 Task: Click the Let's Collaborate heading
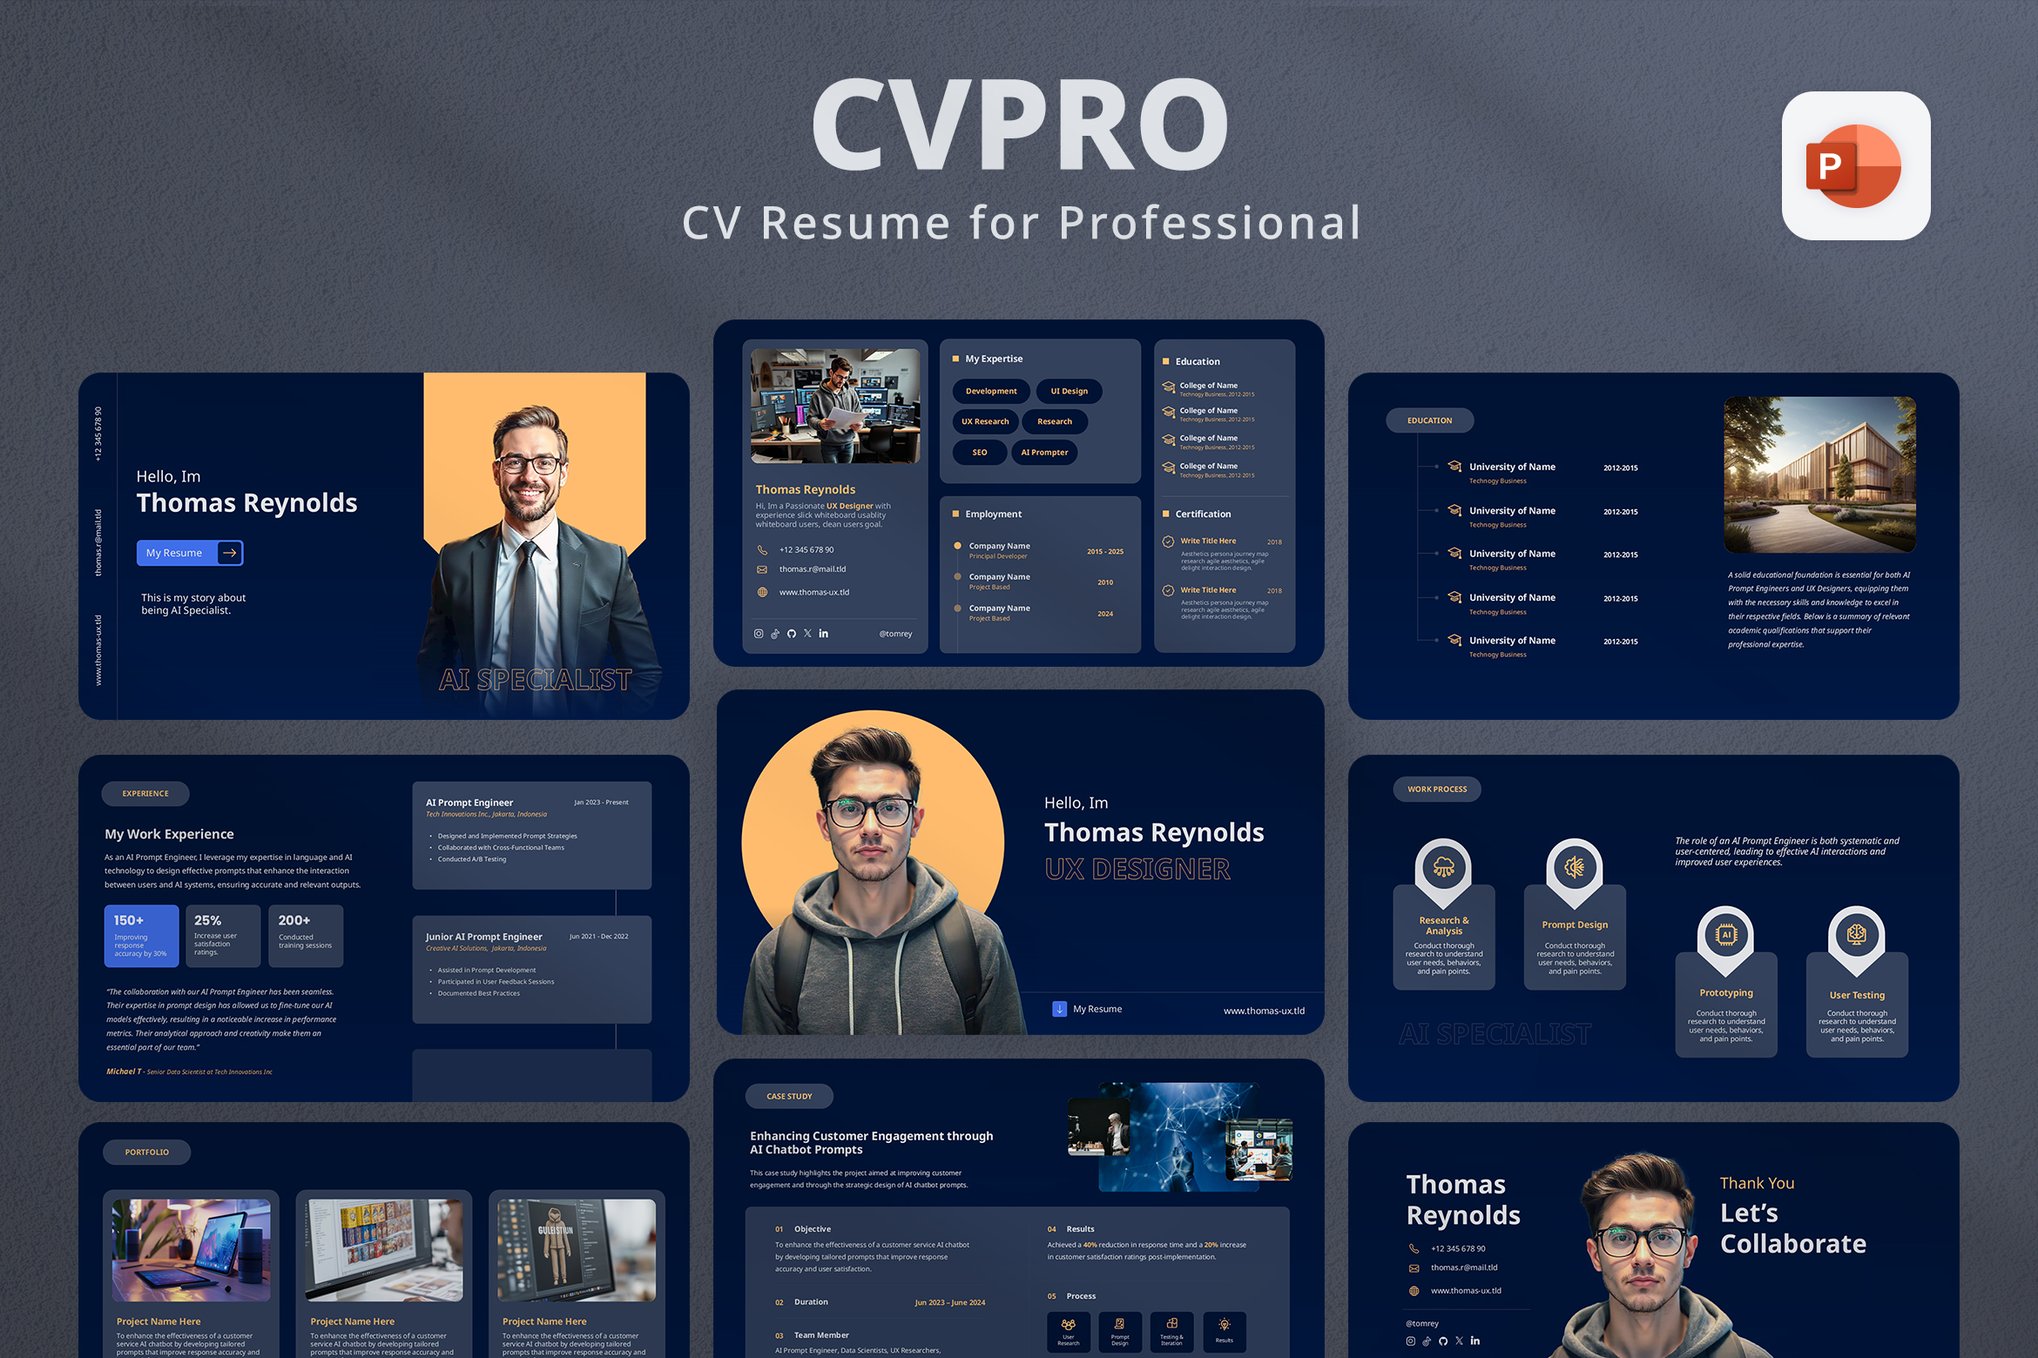pyautogui.click(x=1793, y=1229)
